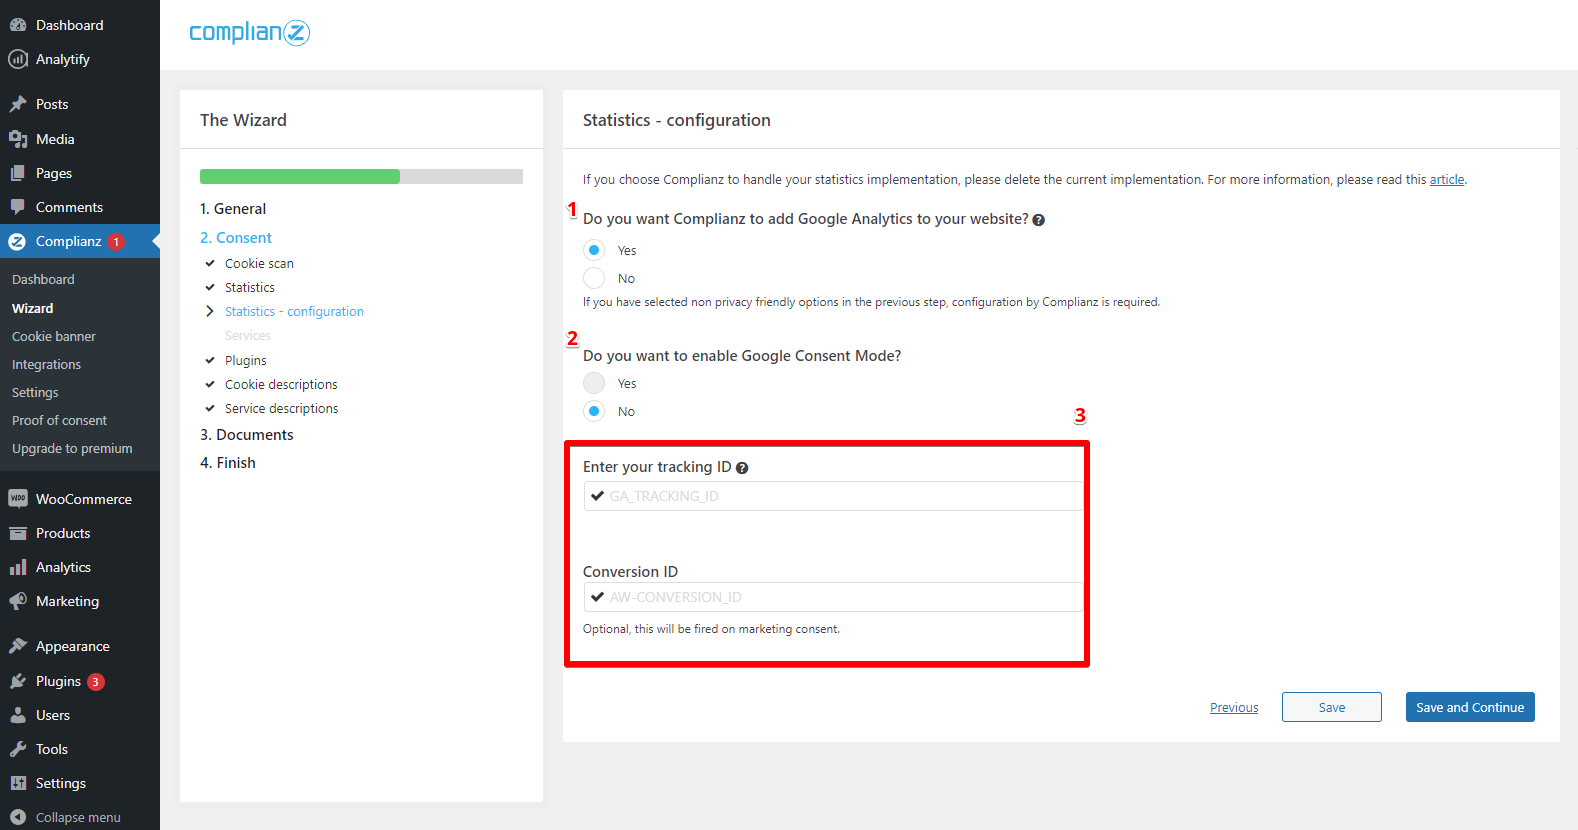1578x830 pixels.
Task: Click help icon next to tracking ID label
Action: 742,468
